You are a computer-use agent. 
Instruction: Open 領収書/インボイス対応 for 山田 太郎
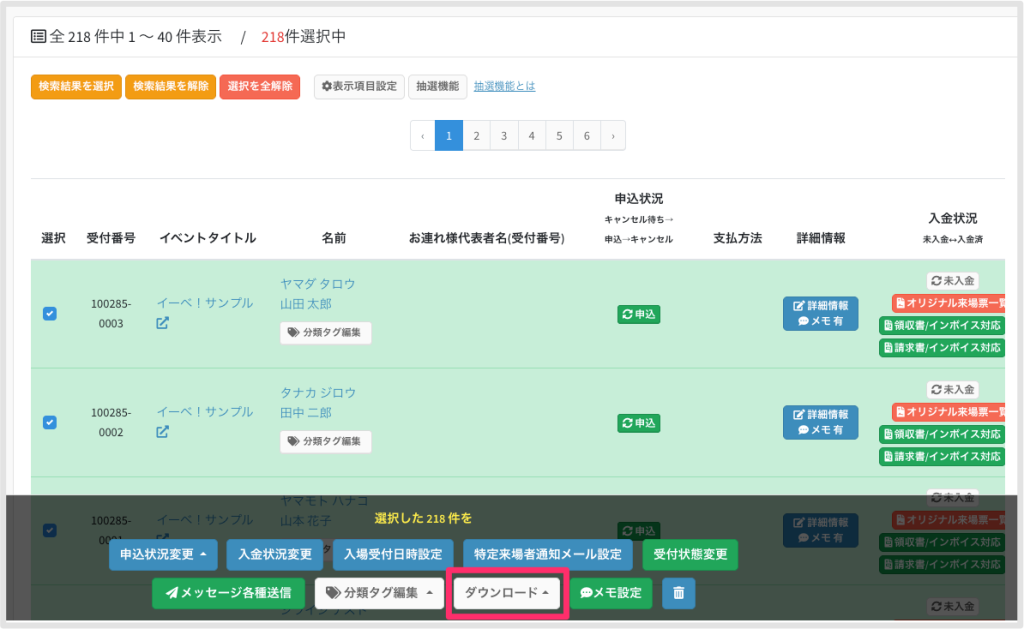pos(942,325)
